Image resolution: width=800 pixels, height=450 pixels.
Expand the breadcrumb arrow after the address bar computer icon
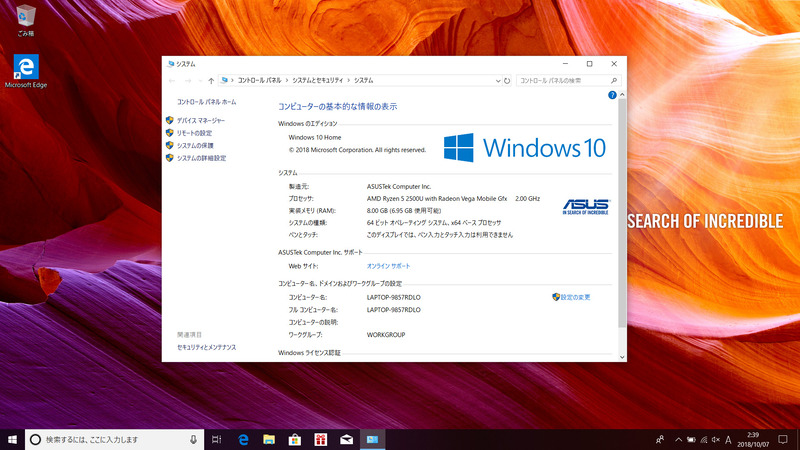pyautogui.click(x=232, y=81)
